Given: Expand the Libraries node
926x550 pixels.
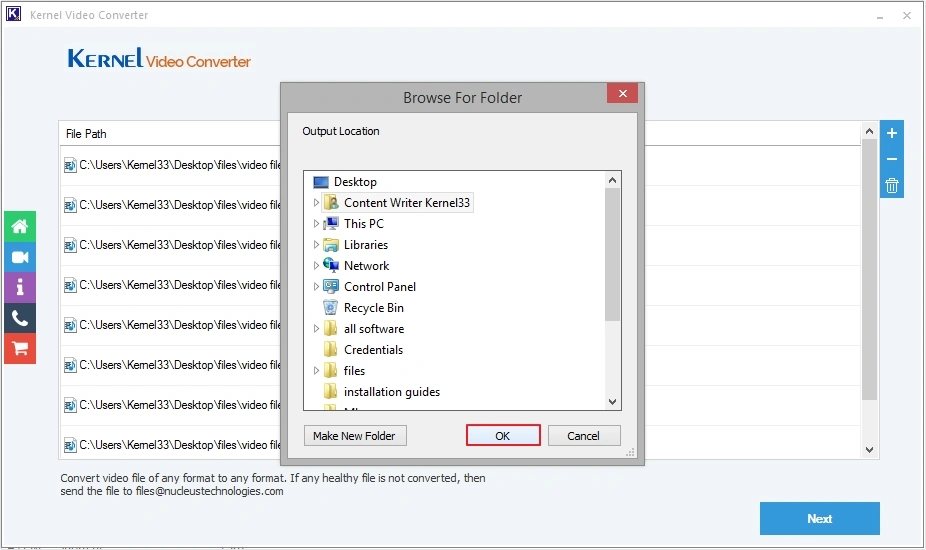Looking at the screenshot, I should pos(316,245).
